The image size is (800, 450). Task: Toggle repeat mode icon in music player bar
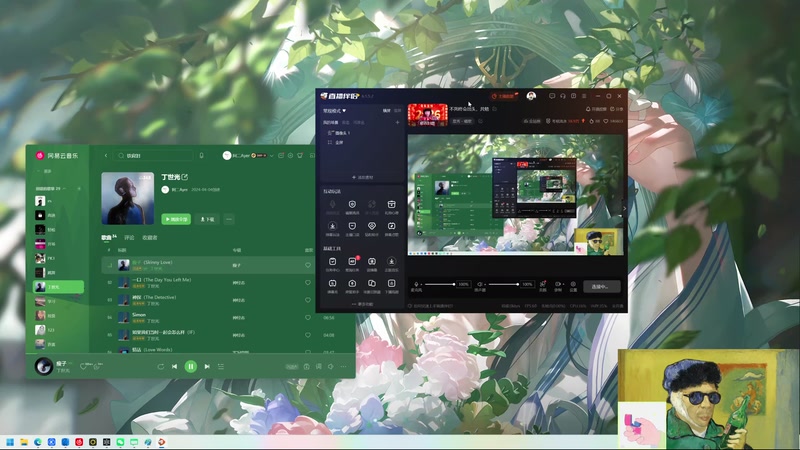click(x=160, y=366)
